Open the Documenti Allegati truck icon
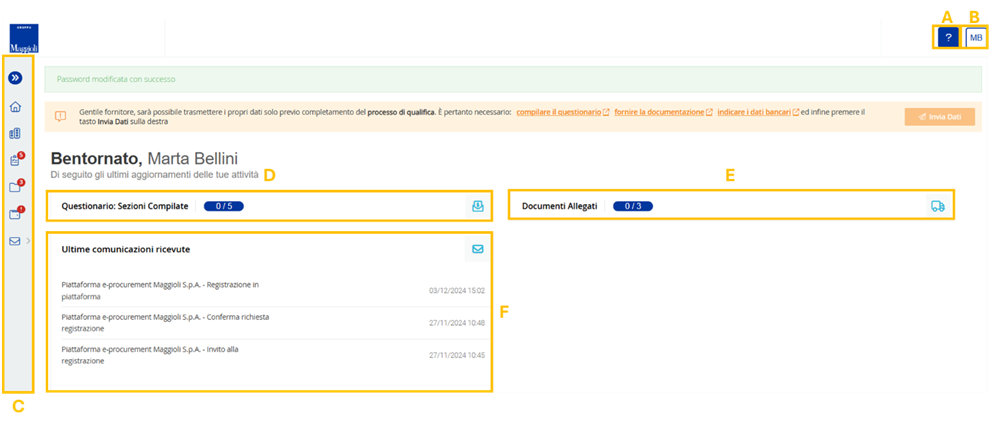Screen dimensions: 992x429 tap(937, 206)
